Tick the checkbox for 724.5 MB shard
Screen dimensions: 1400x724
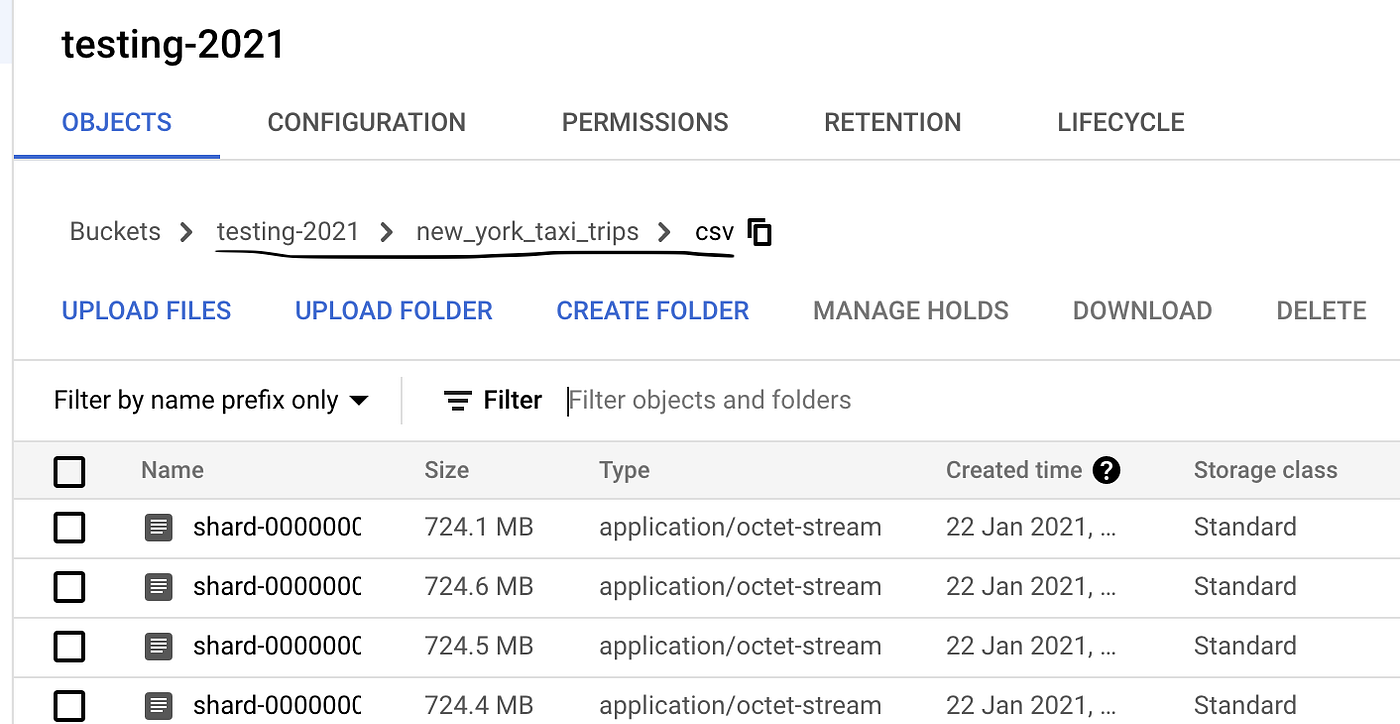click(x=69, y=645)
